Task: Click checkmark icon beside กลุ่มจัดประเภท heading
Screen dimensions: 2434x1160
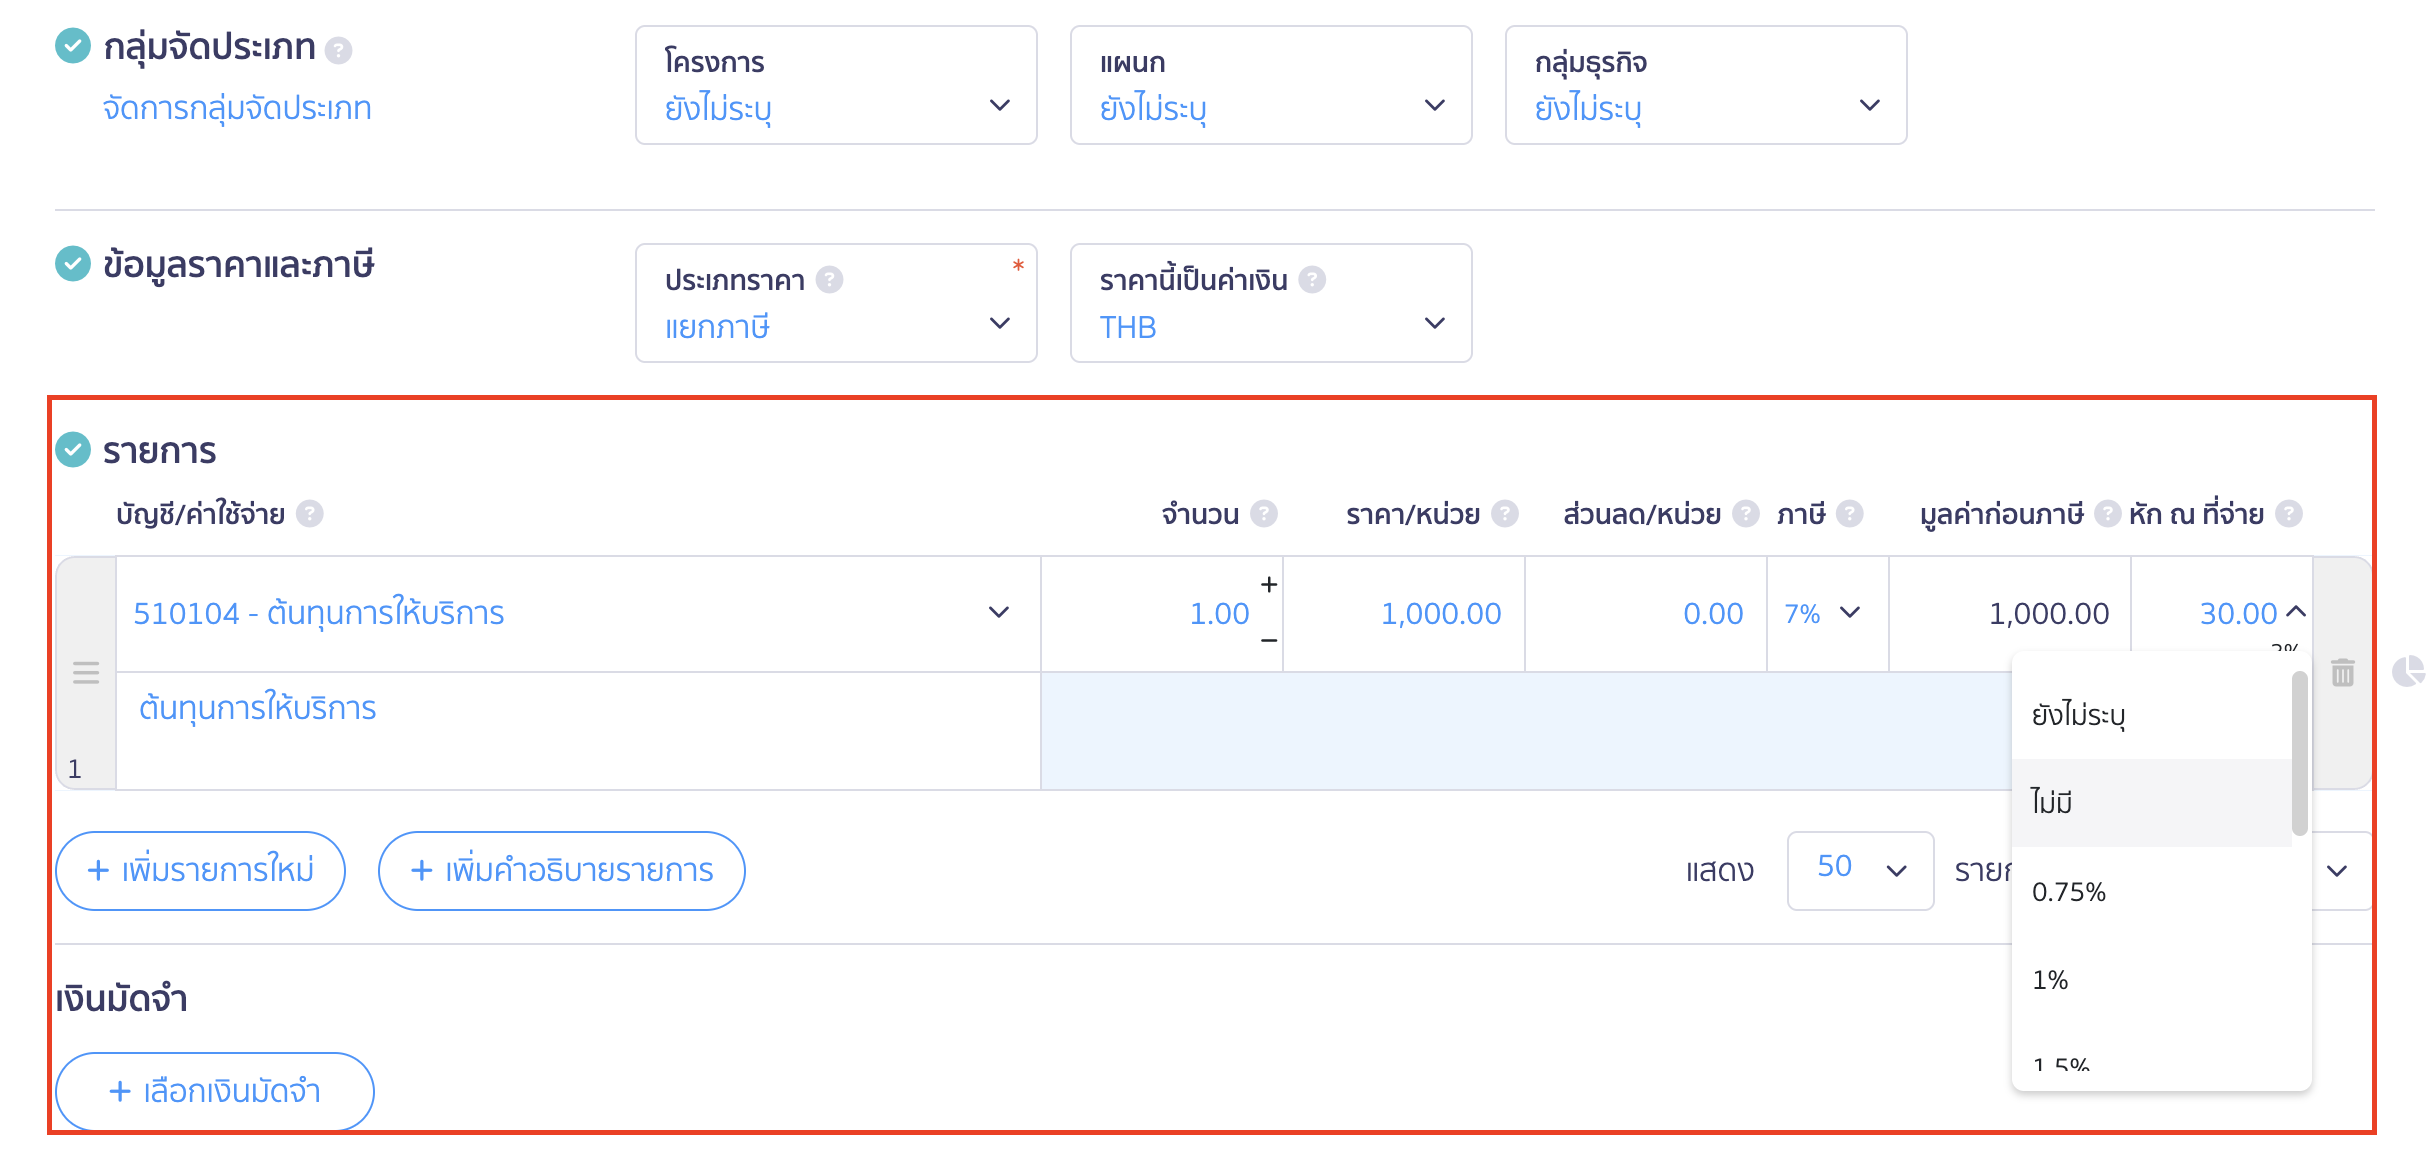Action: coord(73,45)
